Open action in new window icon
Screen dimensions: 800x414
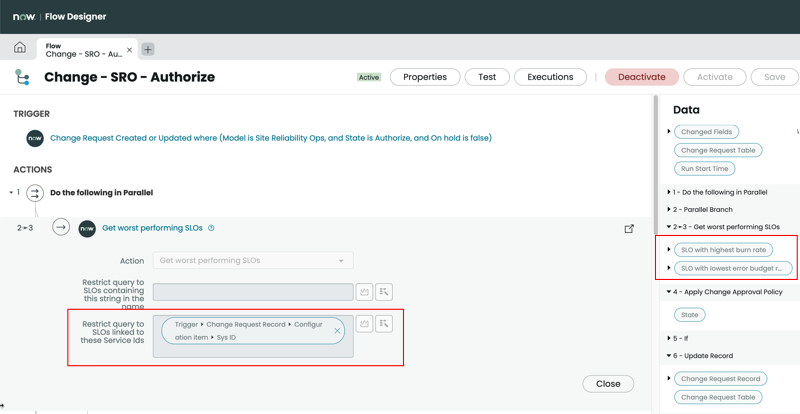click(x=629, y=229)
